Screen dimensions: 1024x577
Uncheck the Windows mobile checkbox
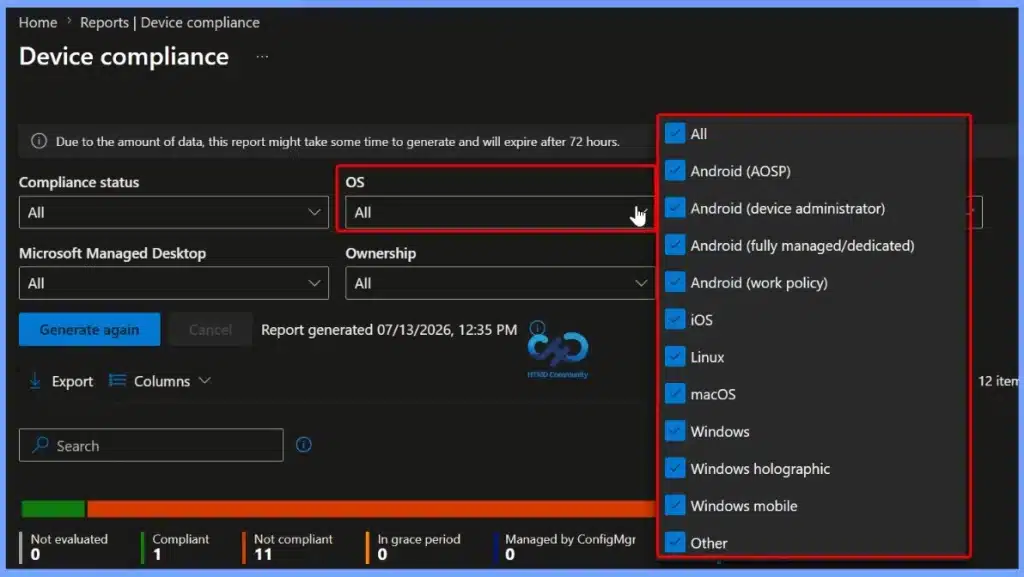tap(675, 506)
